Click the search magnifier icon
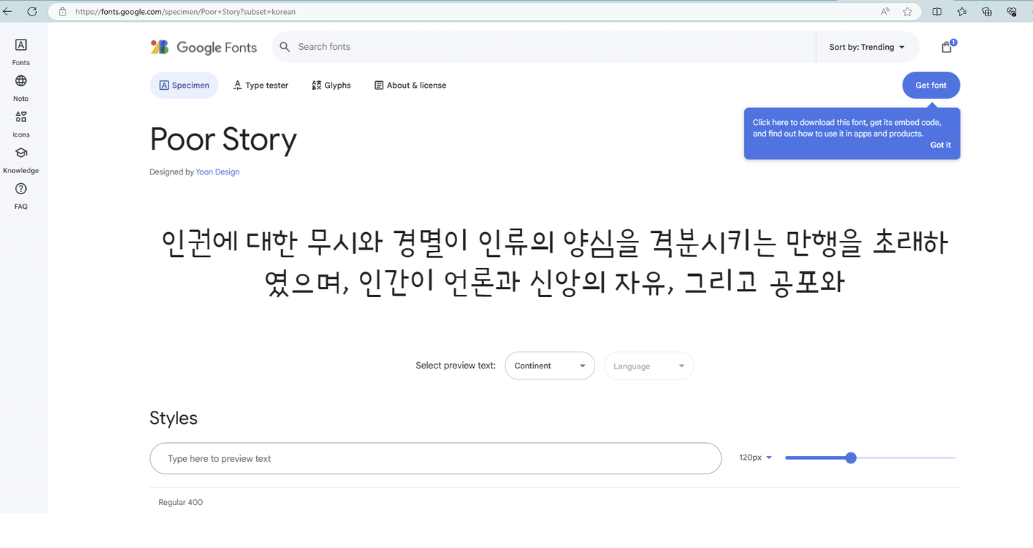Image resolution: width=1033 pixels, height=548 pixels. pyautogui.click(x=285, y=47)
